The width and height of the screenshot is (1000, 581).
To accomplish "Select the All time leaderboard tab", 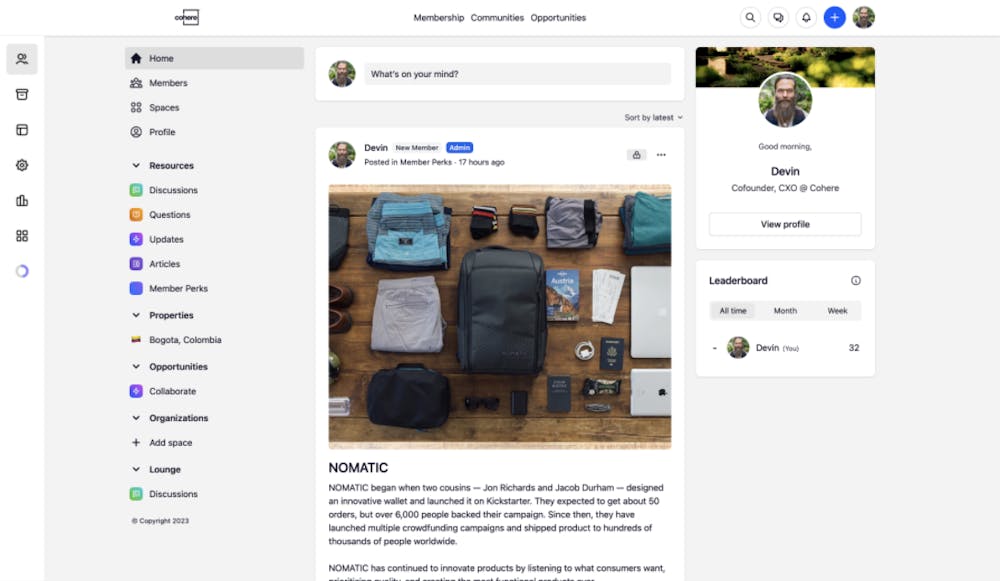I will click(733, 311).
